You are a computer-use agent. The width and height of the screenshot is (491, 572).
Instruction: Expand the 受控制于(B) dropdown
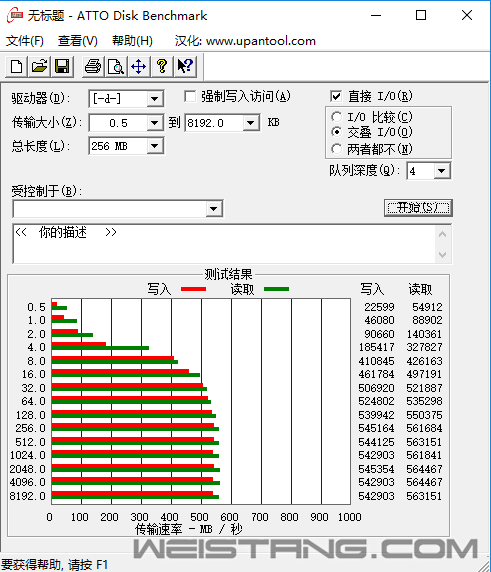[x=213, y=209]
